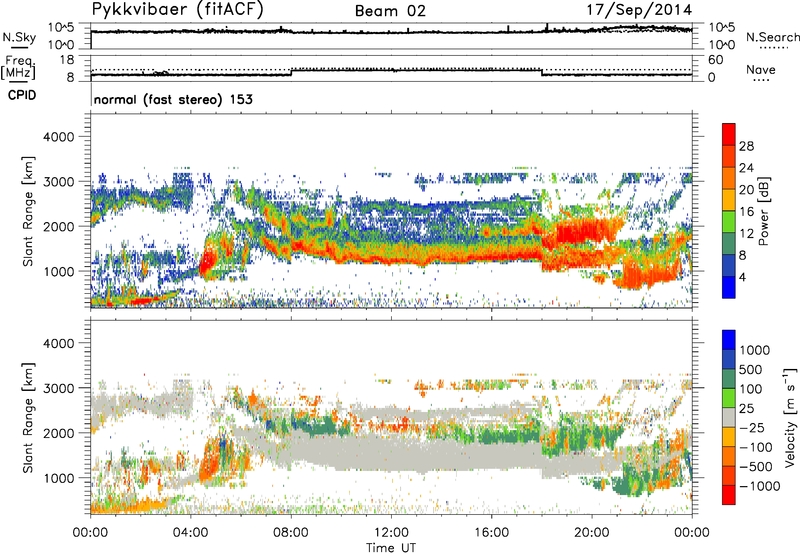Click the 'Time UT' axis title

click(391, 547)
